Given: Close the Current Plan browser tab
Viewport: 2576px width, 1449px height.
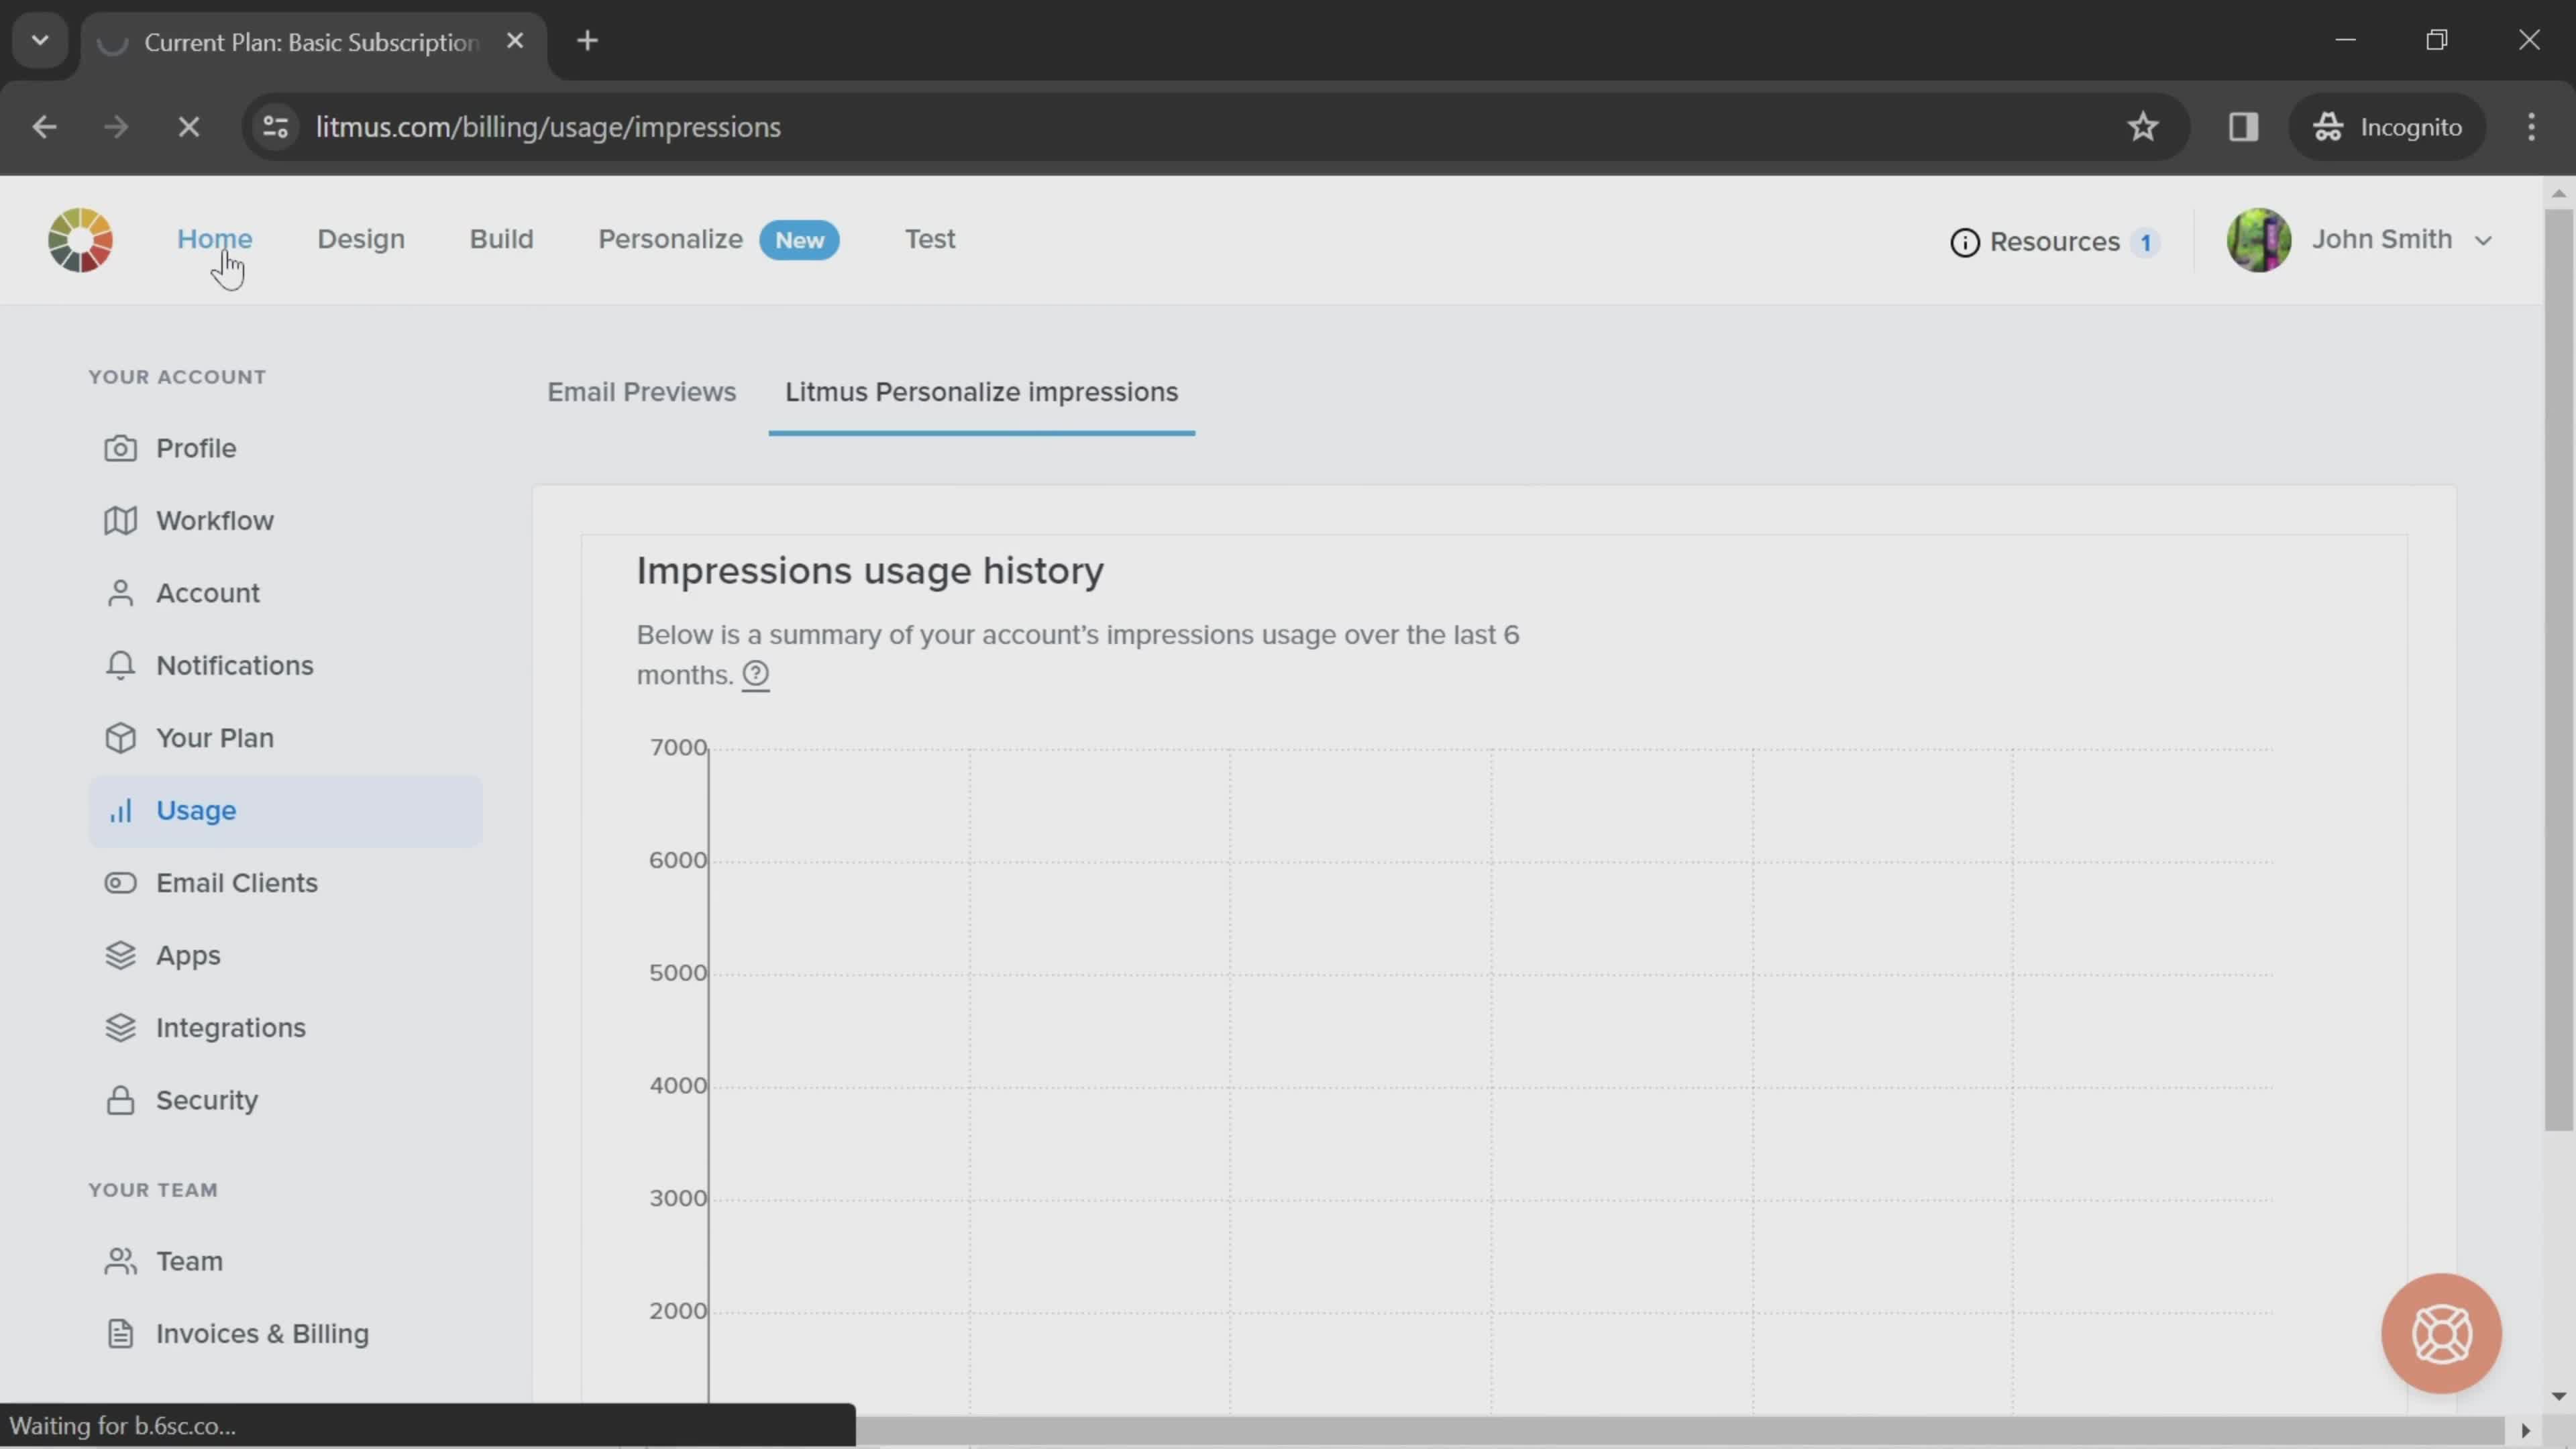Looking at the screenshot, I should 515,41.
